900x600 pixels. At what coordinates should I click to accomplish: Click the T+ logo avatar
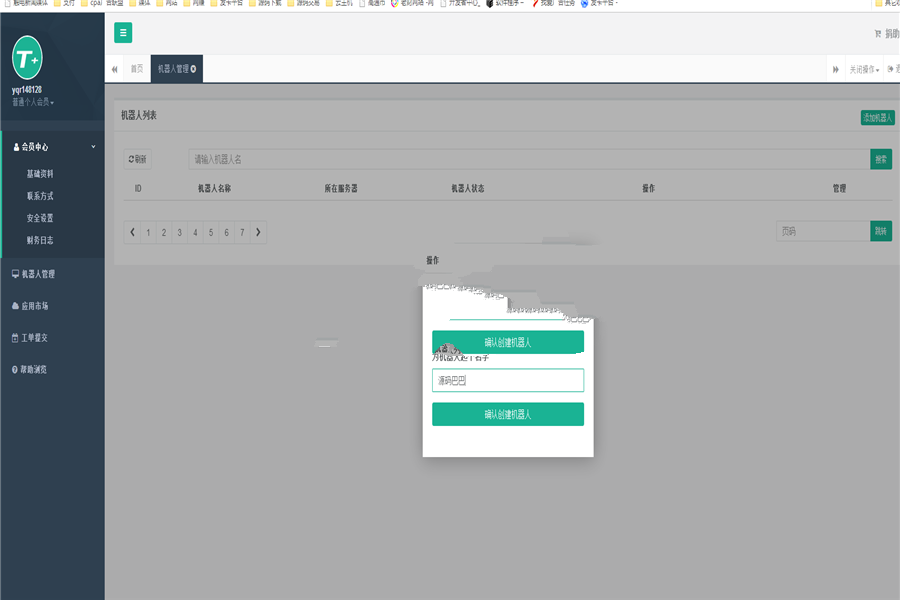point(27,57)
